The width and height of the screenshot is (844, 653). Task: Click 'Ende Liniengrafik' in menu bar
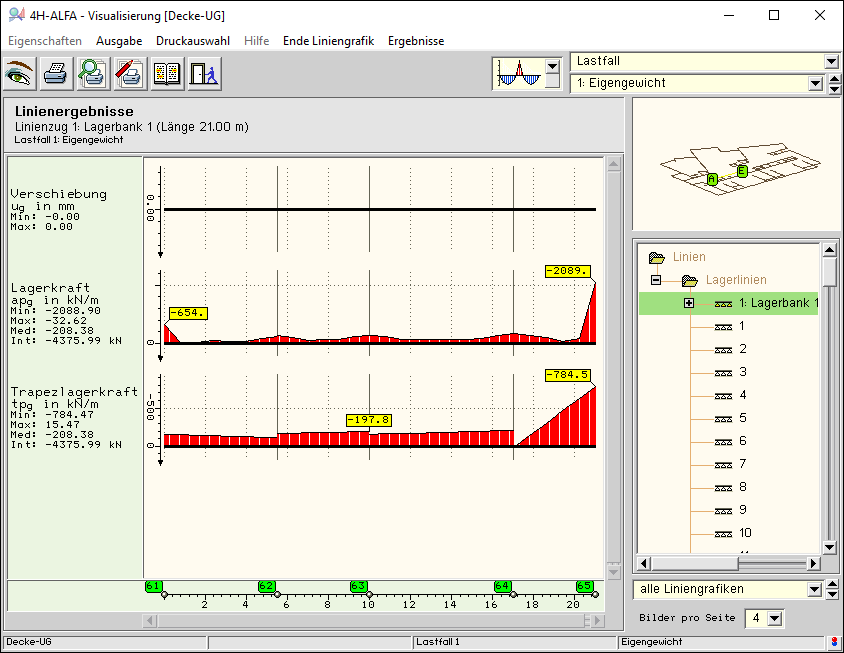(x=328, y=41)
